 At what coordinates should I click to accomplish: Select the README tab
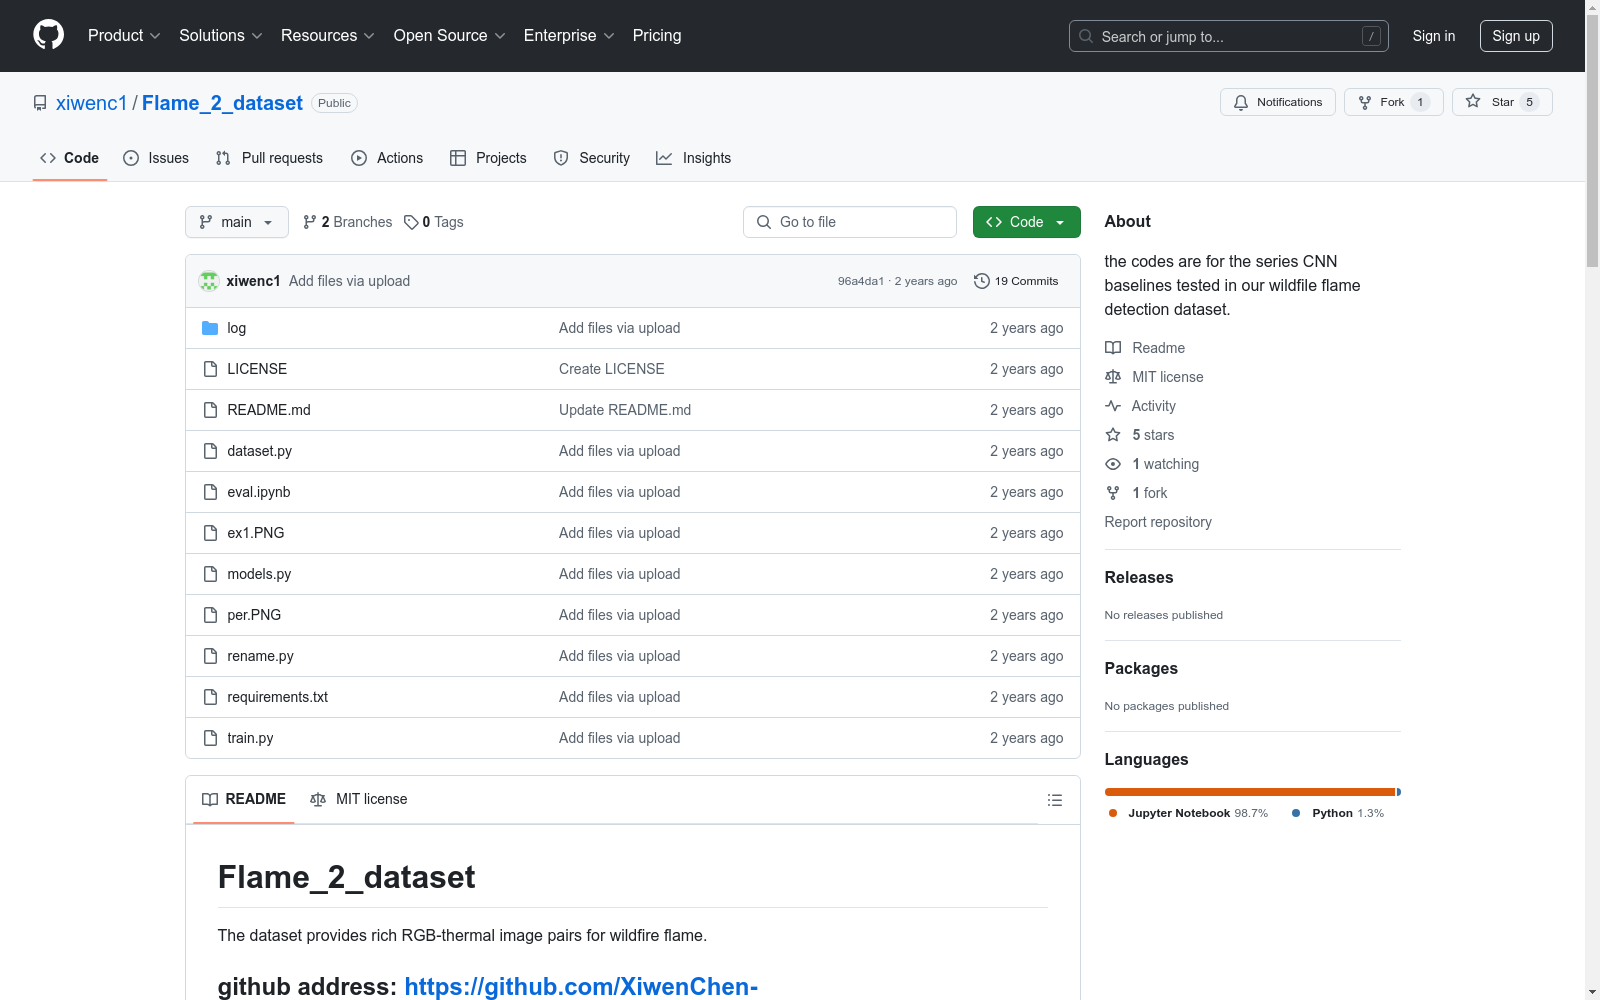(244, 799)
